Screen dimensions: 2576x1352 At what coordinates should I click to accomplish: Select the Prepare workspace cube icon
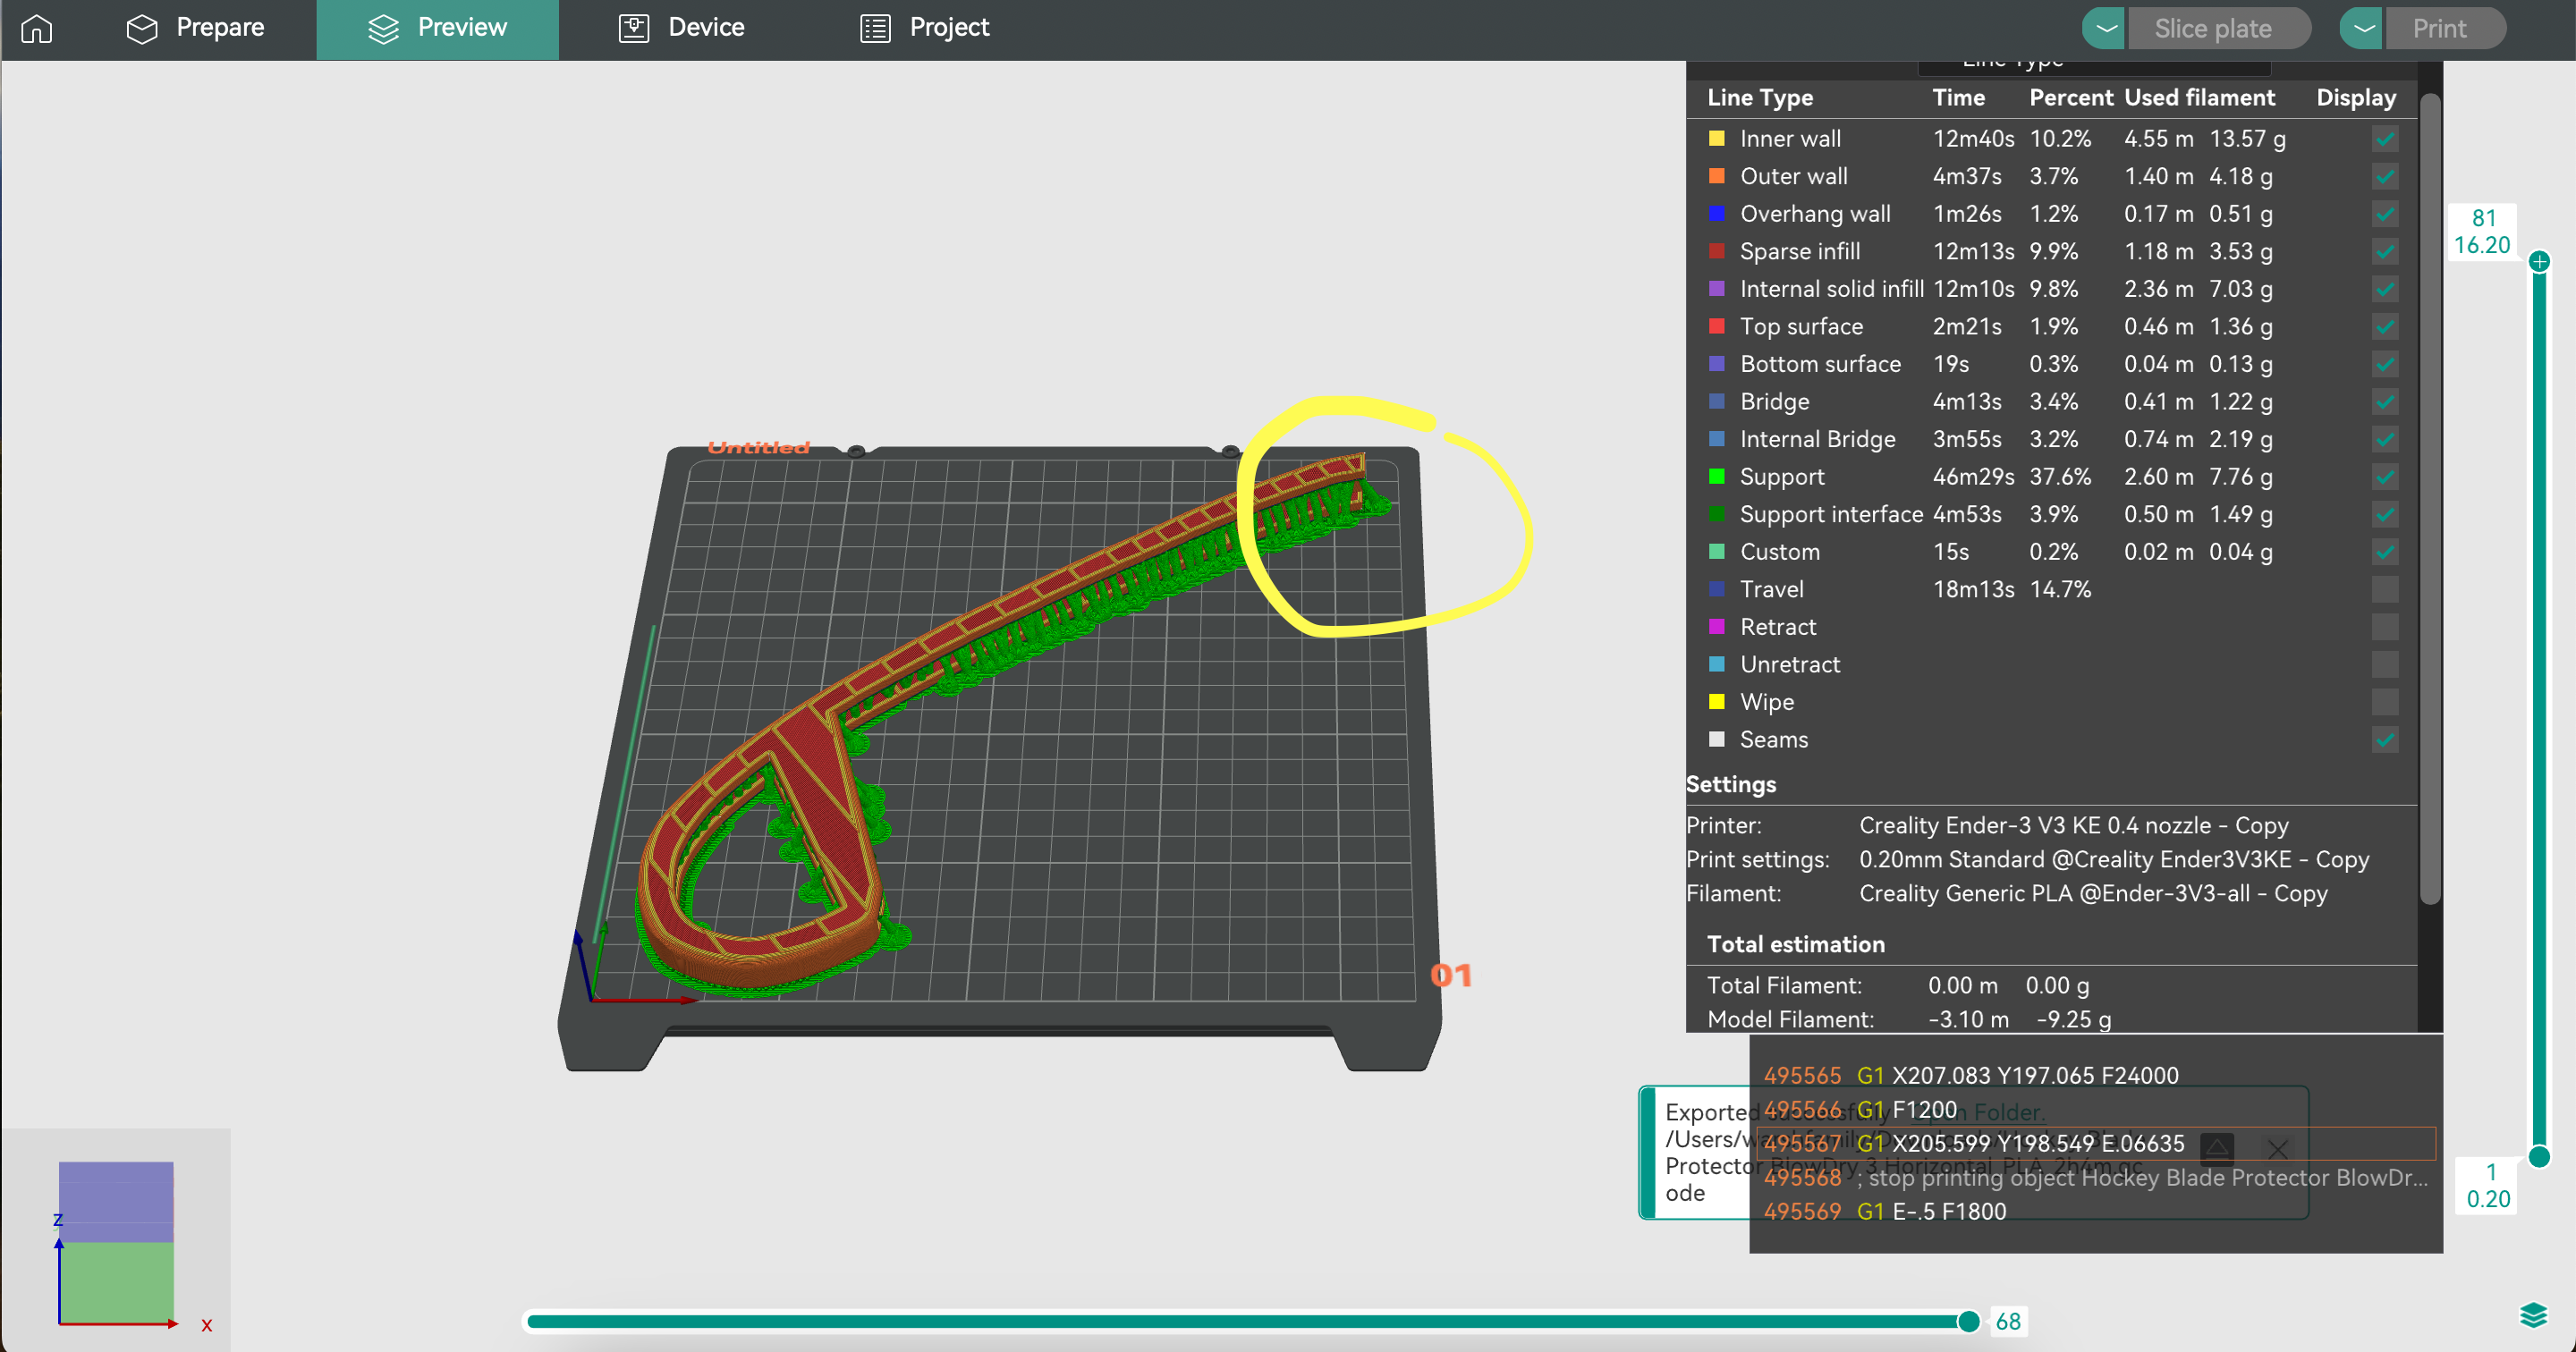coord(141,28)
